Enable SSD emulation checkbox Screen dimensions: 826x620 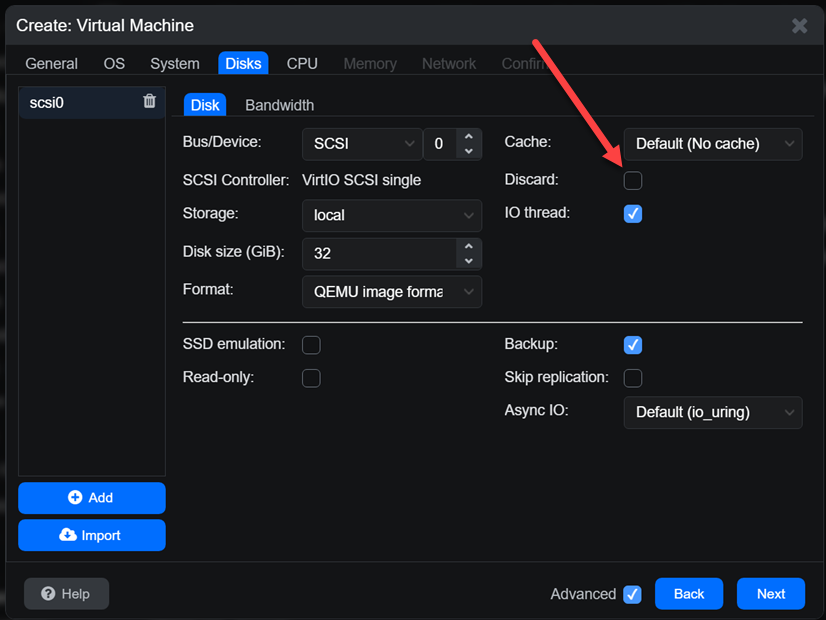311,345
